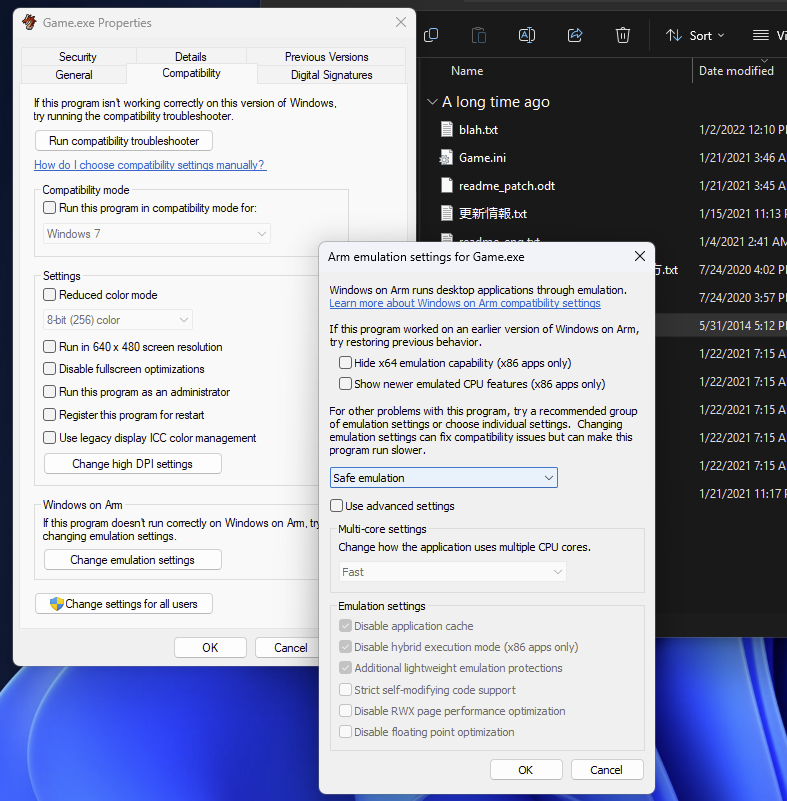
Task: Select the 更新情報.txt file name
Action: coord(492,214)
